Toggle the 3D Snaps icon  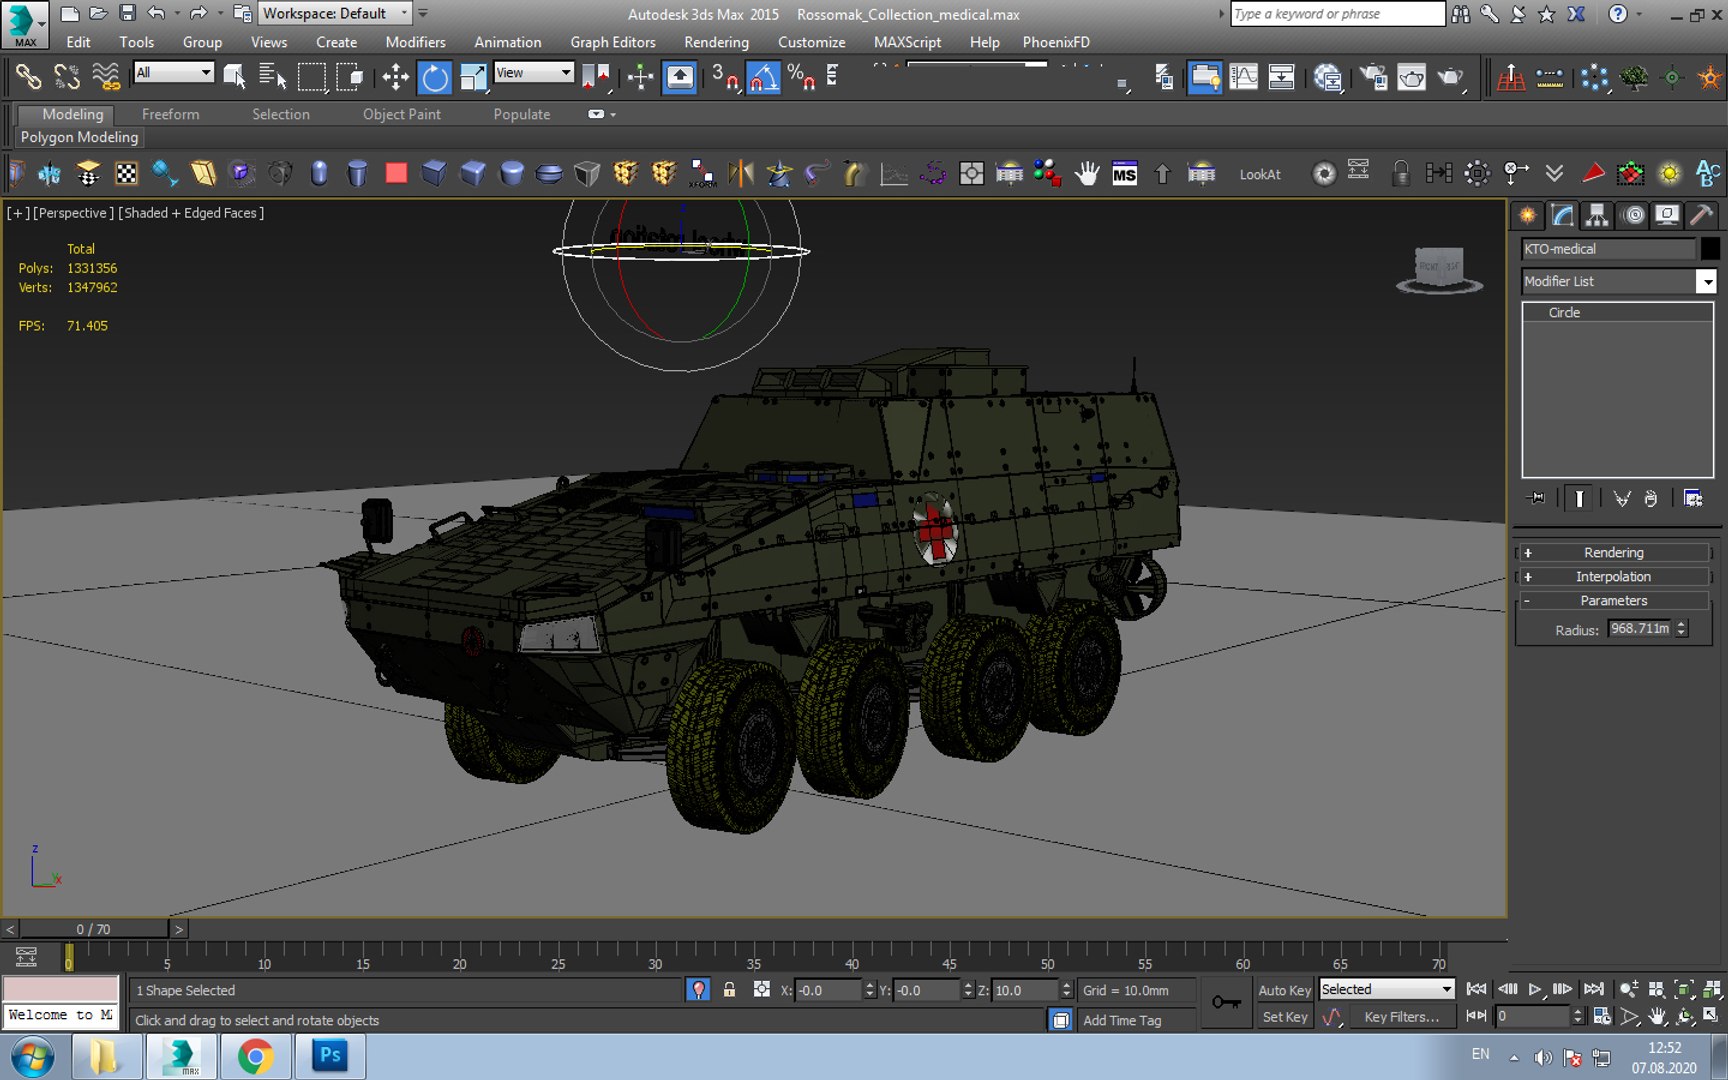724,77
